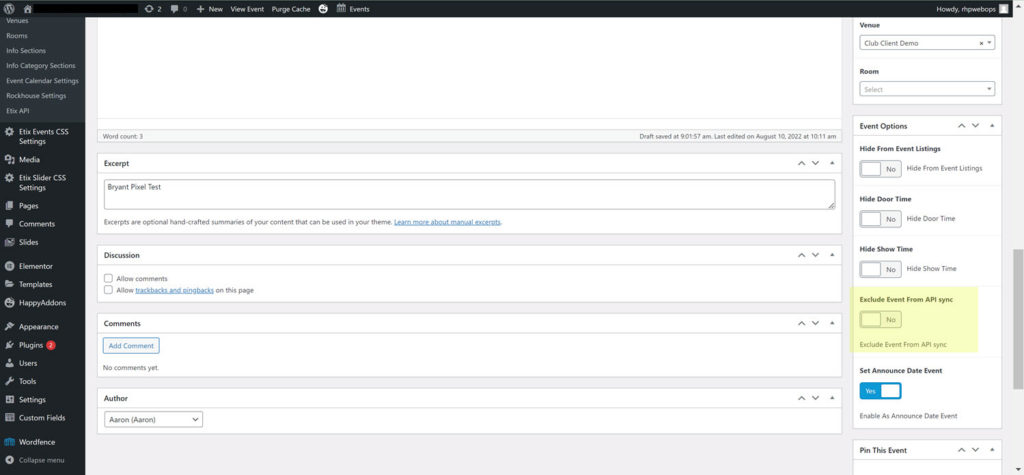The height and width of the screenshot is (475, 1024).
Task: Toggle Exclude Event From API sync
Action: 880,319
